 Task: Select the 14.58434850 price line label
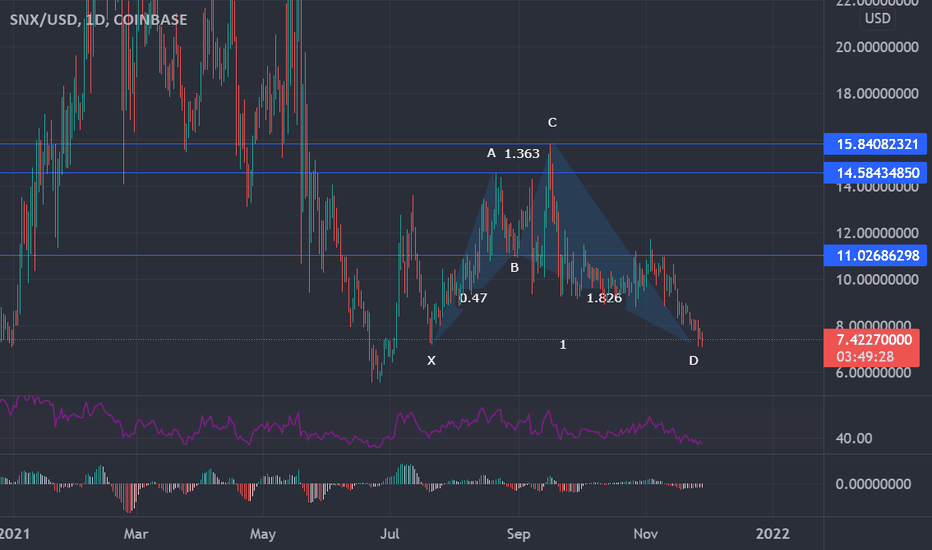pos(875,173)
